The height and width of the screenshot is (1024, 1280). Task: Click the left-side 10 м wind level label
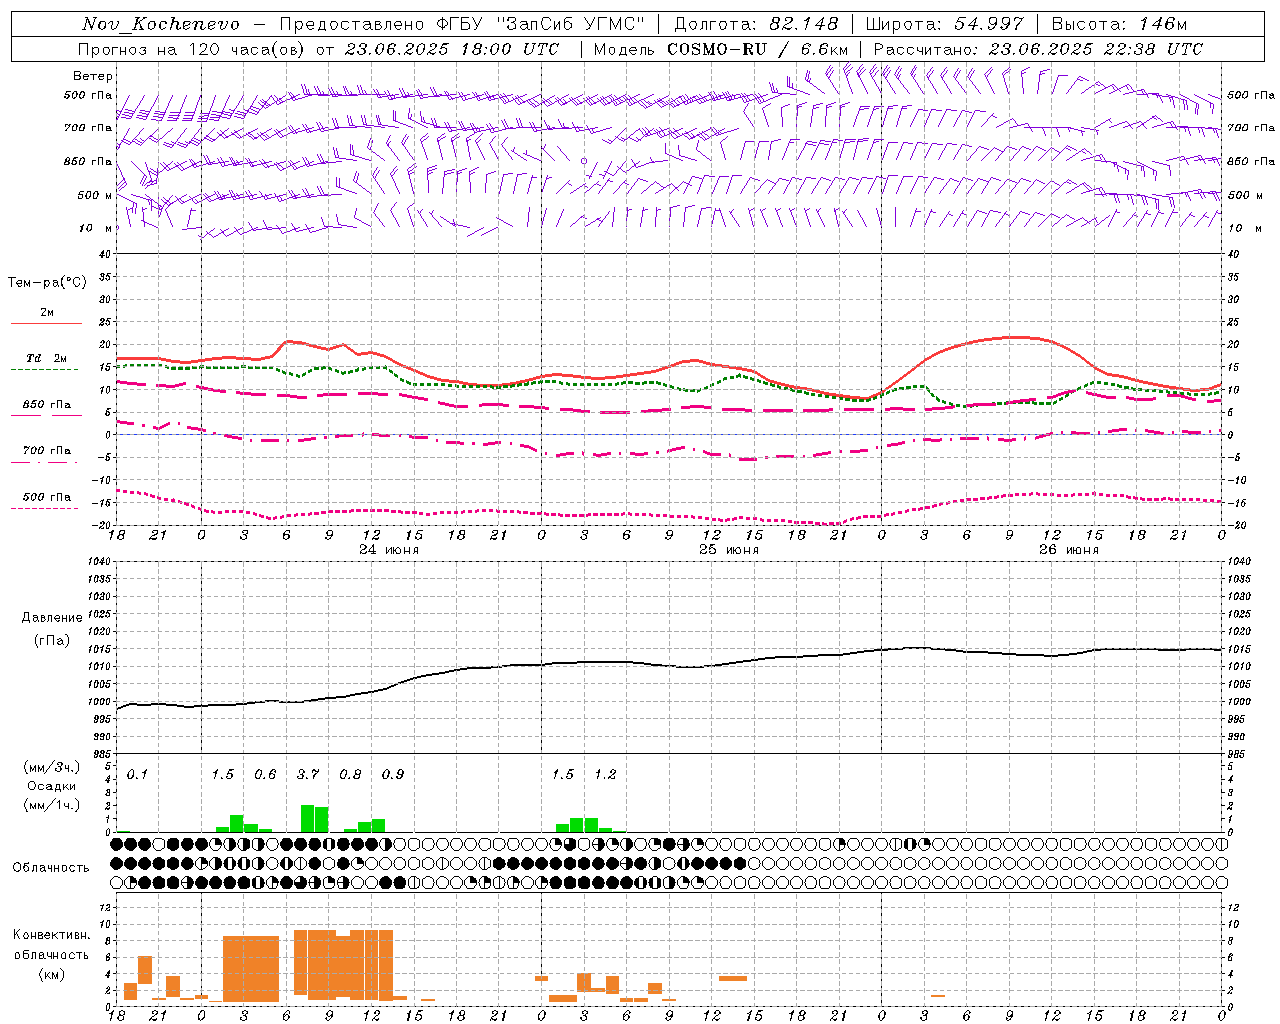click(94, 229)
